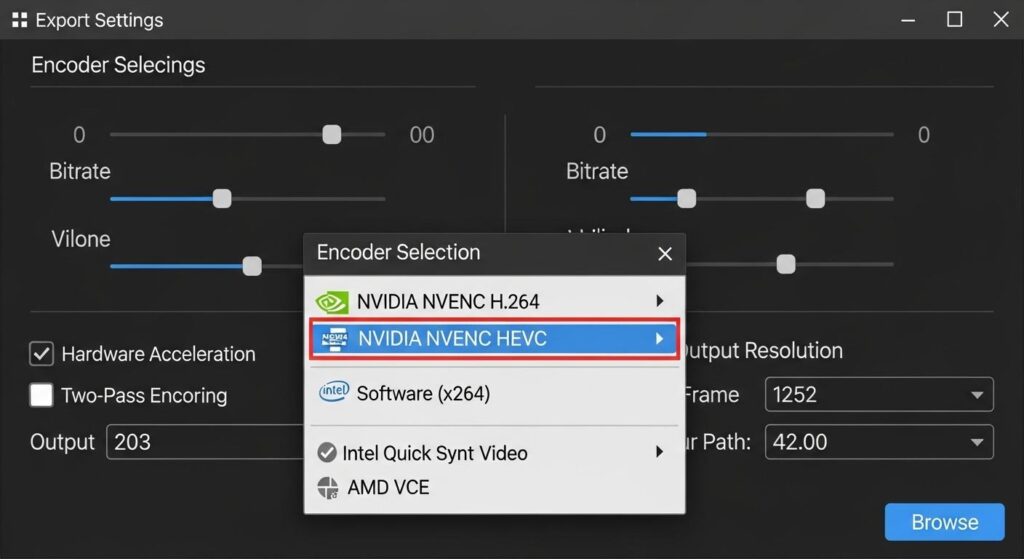This screenshot has width=1024, height=559.
Task: Disable the Hardware Acceleration checkbox
Action: [x=42, y=354]
